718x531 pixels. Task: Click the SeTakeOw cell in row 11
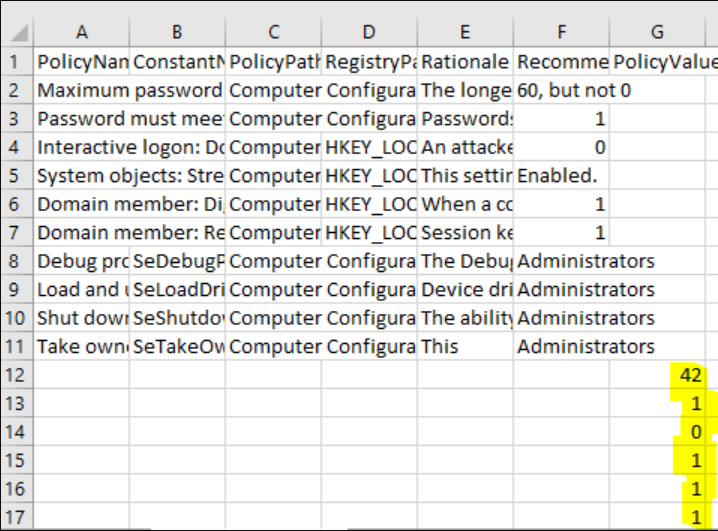coord(177,347)
